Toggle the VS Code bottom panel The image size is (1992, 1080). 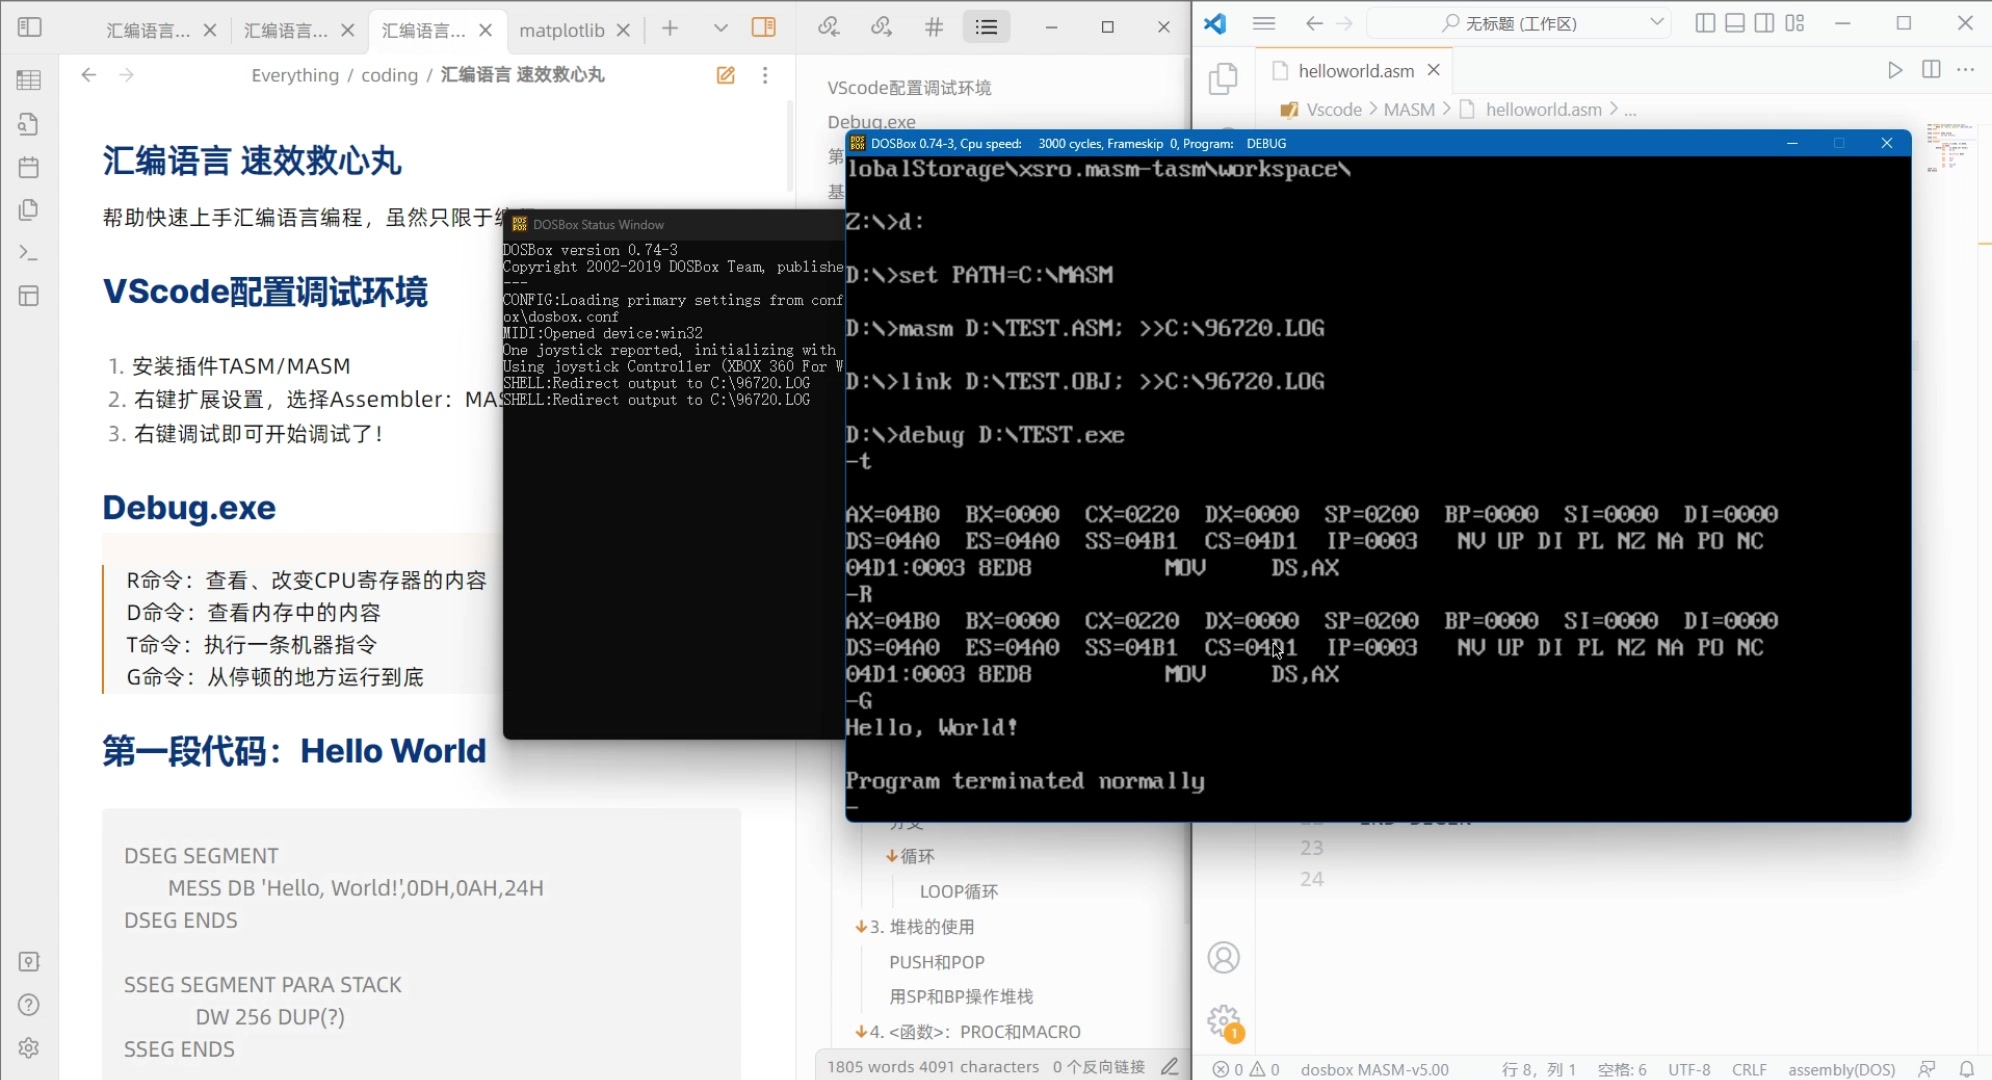click(x=1735, y=23)
